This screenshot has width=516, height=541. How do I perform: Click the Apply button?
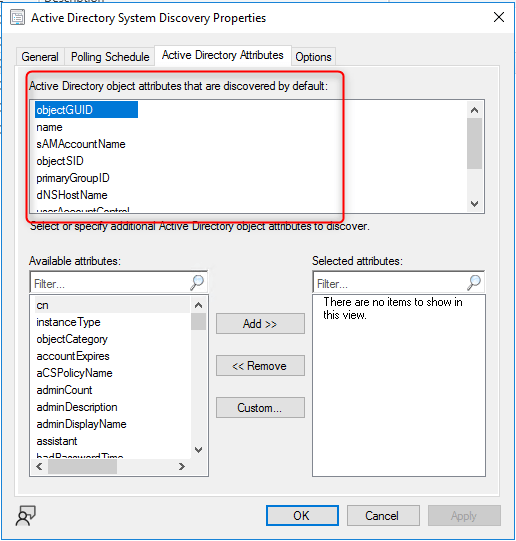pyautogui.click(x=464, y=516)
